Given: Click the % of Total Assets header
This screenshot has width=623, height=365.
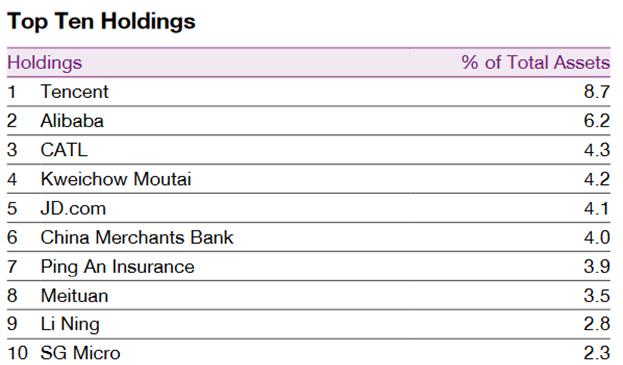Looking at the screenshot, I should click(536, 62).
